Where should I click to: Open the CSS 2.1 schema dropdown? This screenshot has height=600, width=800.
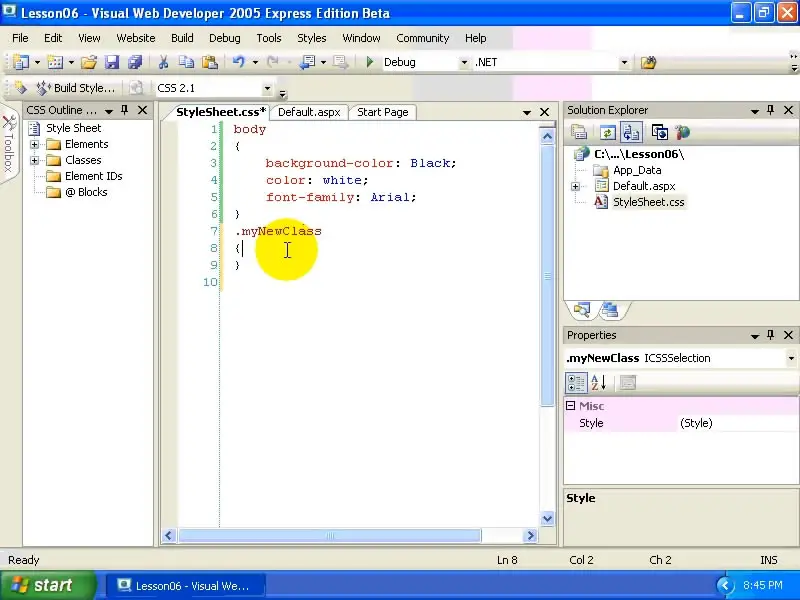pos(267,88)
